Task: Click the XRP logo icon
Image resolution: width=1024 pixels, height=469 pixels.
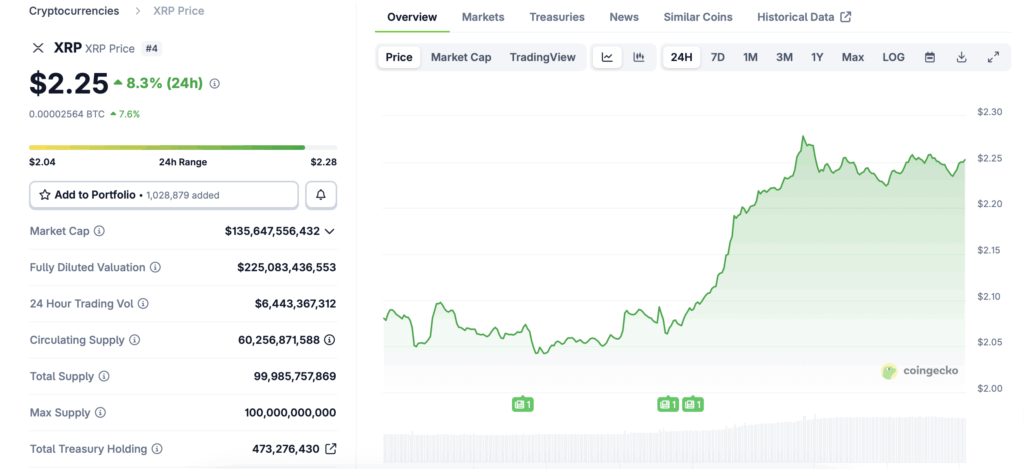Action: pos(38,48)
